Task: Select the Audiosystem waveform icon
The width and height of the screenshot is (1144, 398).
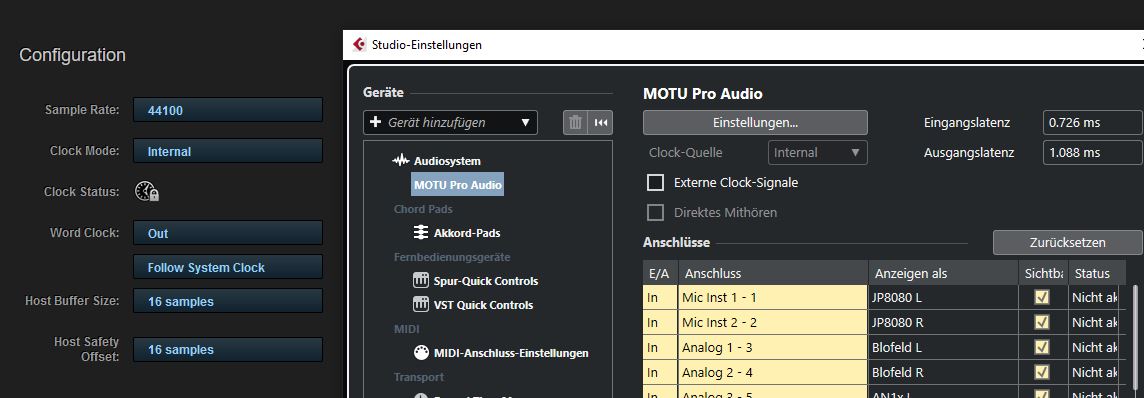Action: (x=401, y=160)
